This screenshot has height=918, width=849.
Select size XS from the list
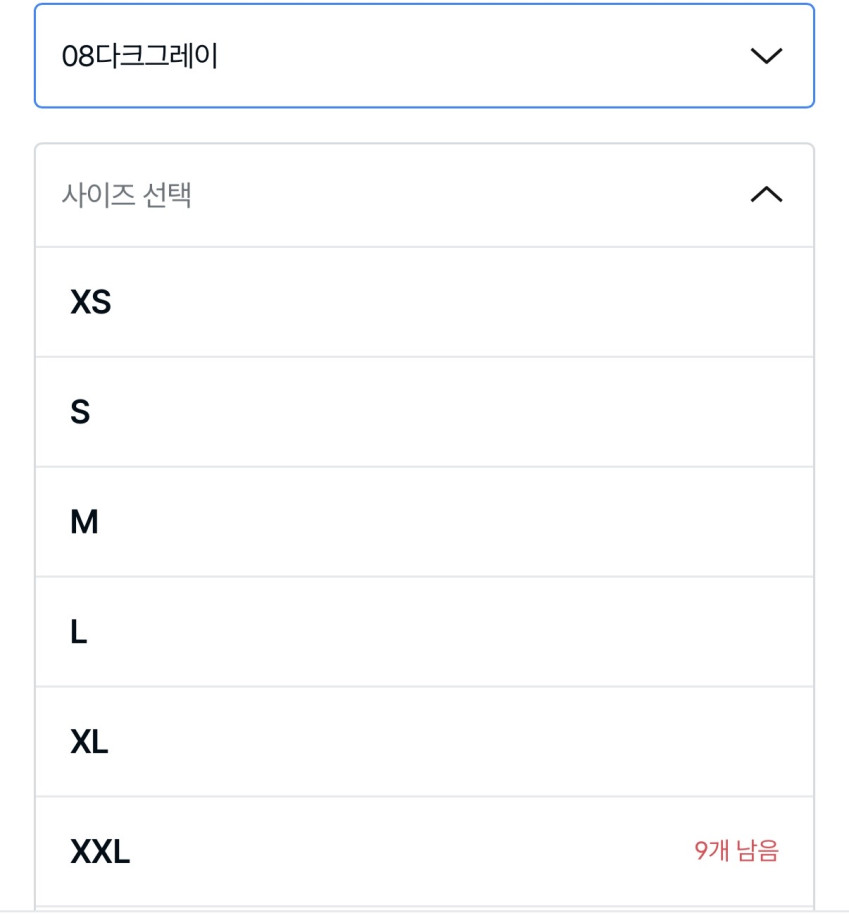424,302
